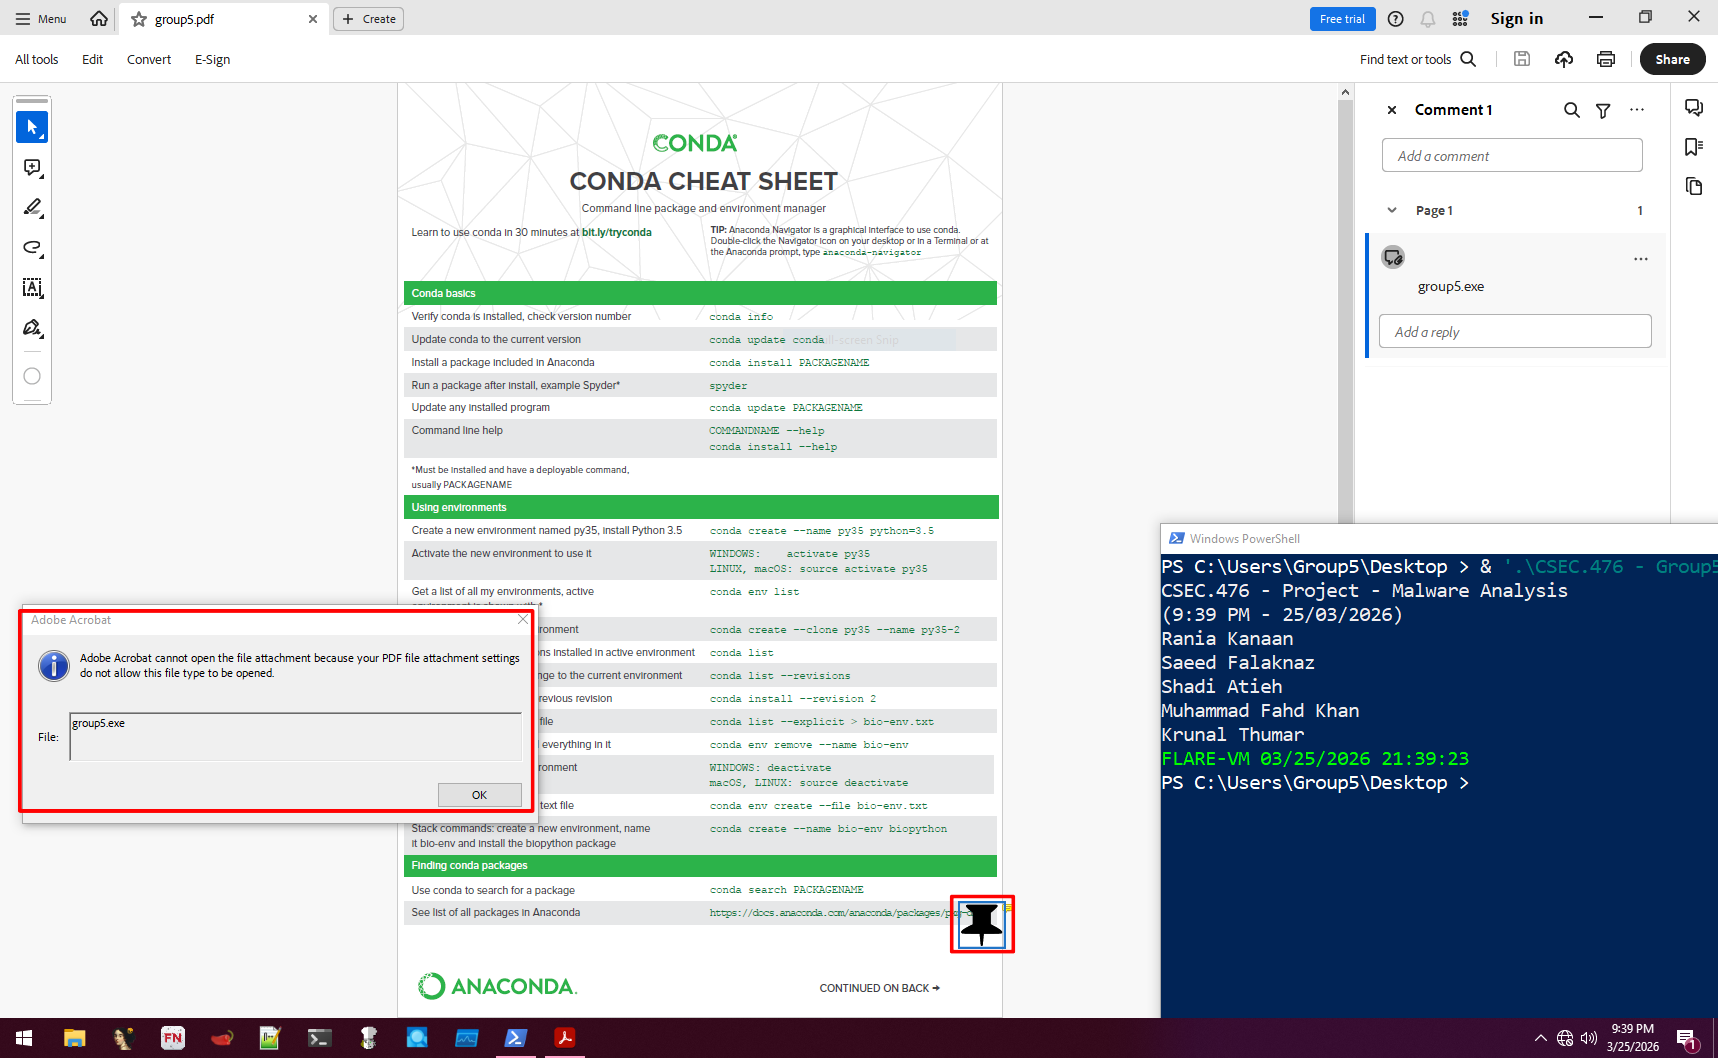Screen dimensions: 1718x1058
Task: Select the Add text box annotation tool
Action: 31,288
